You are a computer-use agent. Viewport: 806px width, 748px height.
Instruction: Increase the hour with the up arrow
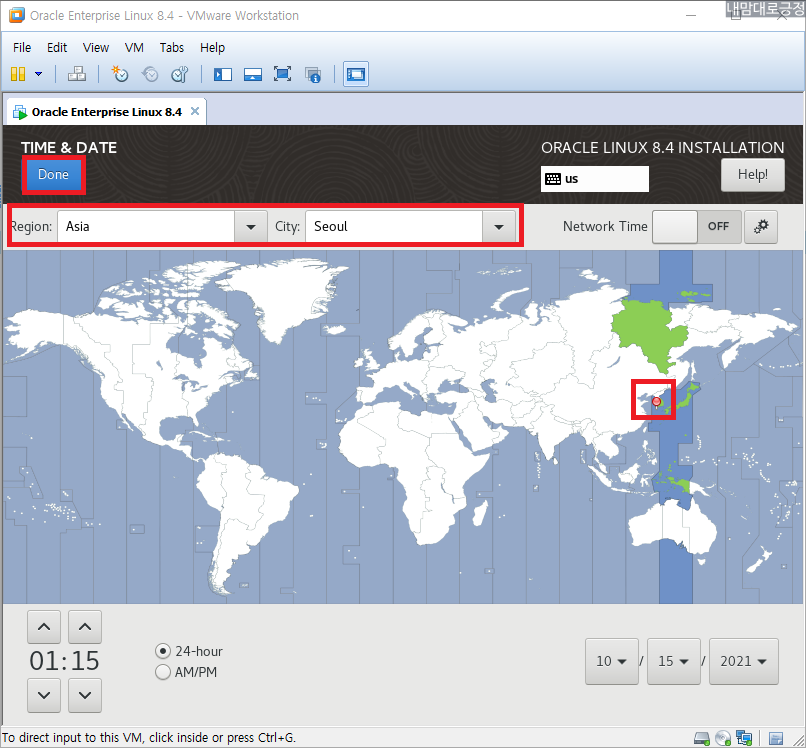(x=44, y=627)
